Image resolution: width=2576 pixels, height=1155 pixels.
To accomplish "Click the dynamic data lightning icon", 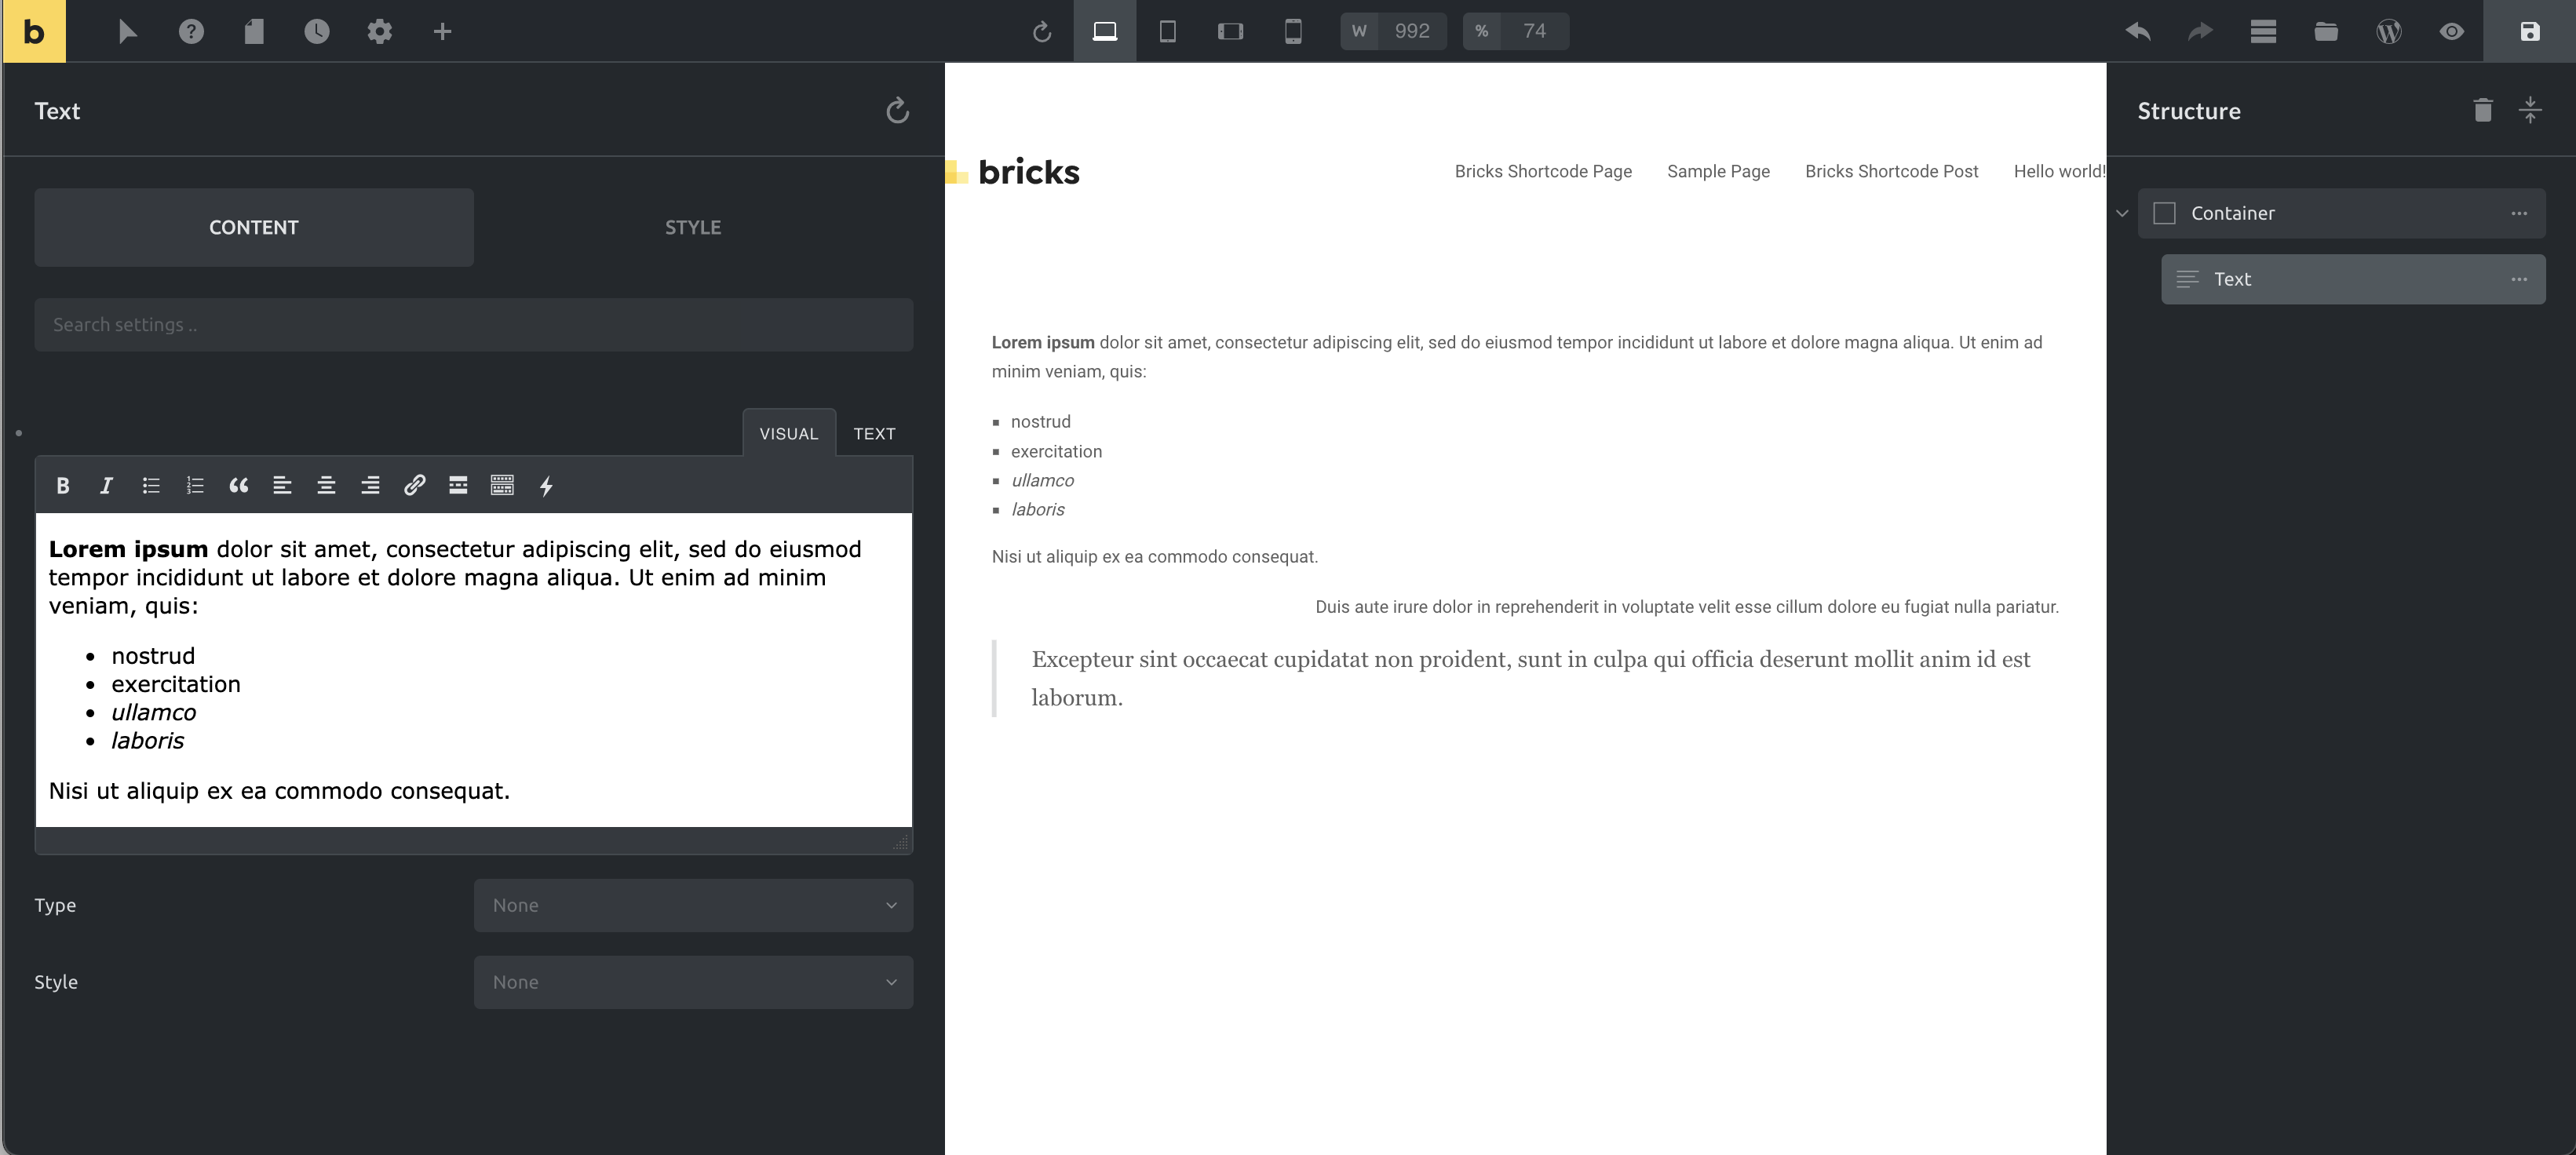I will point(546,486).
